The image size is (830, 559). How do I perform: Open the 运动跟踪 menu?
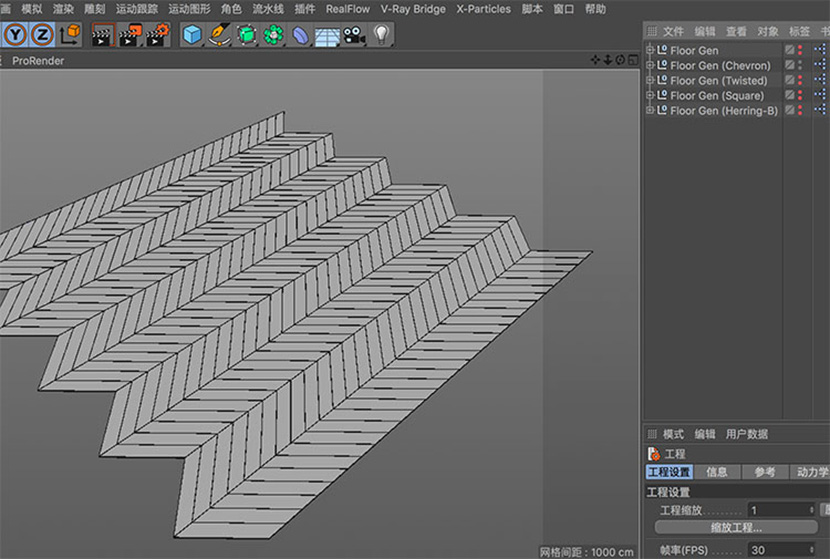pyautogui.click(x=137, y=9)
